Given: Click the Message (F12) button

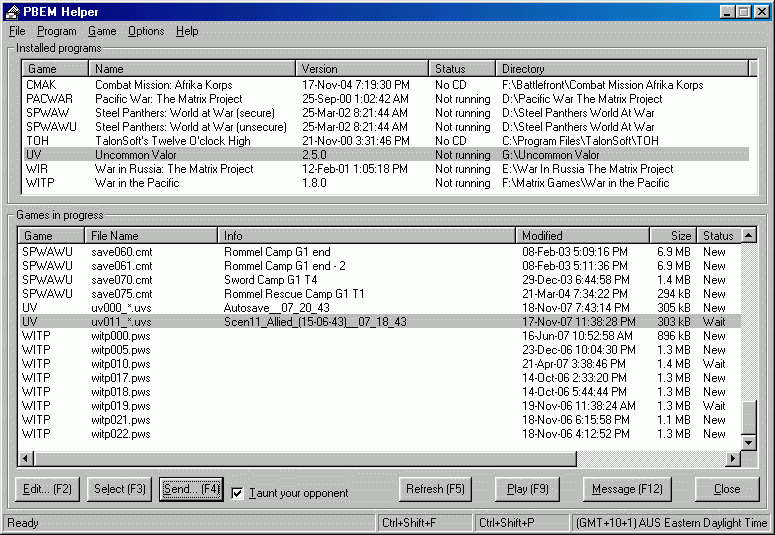Looking at the screenshot, I should (627, 490).
